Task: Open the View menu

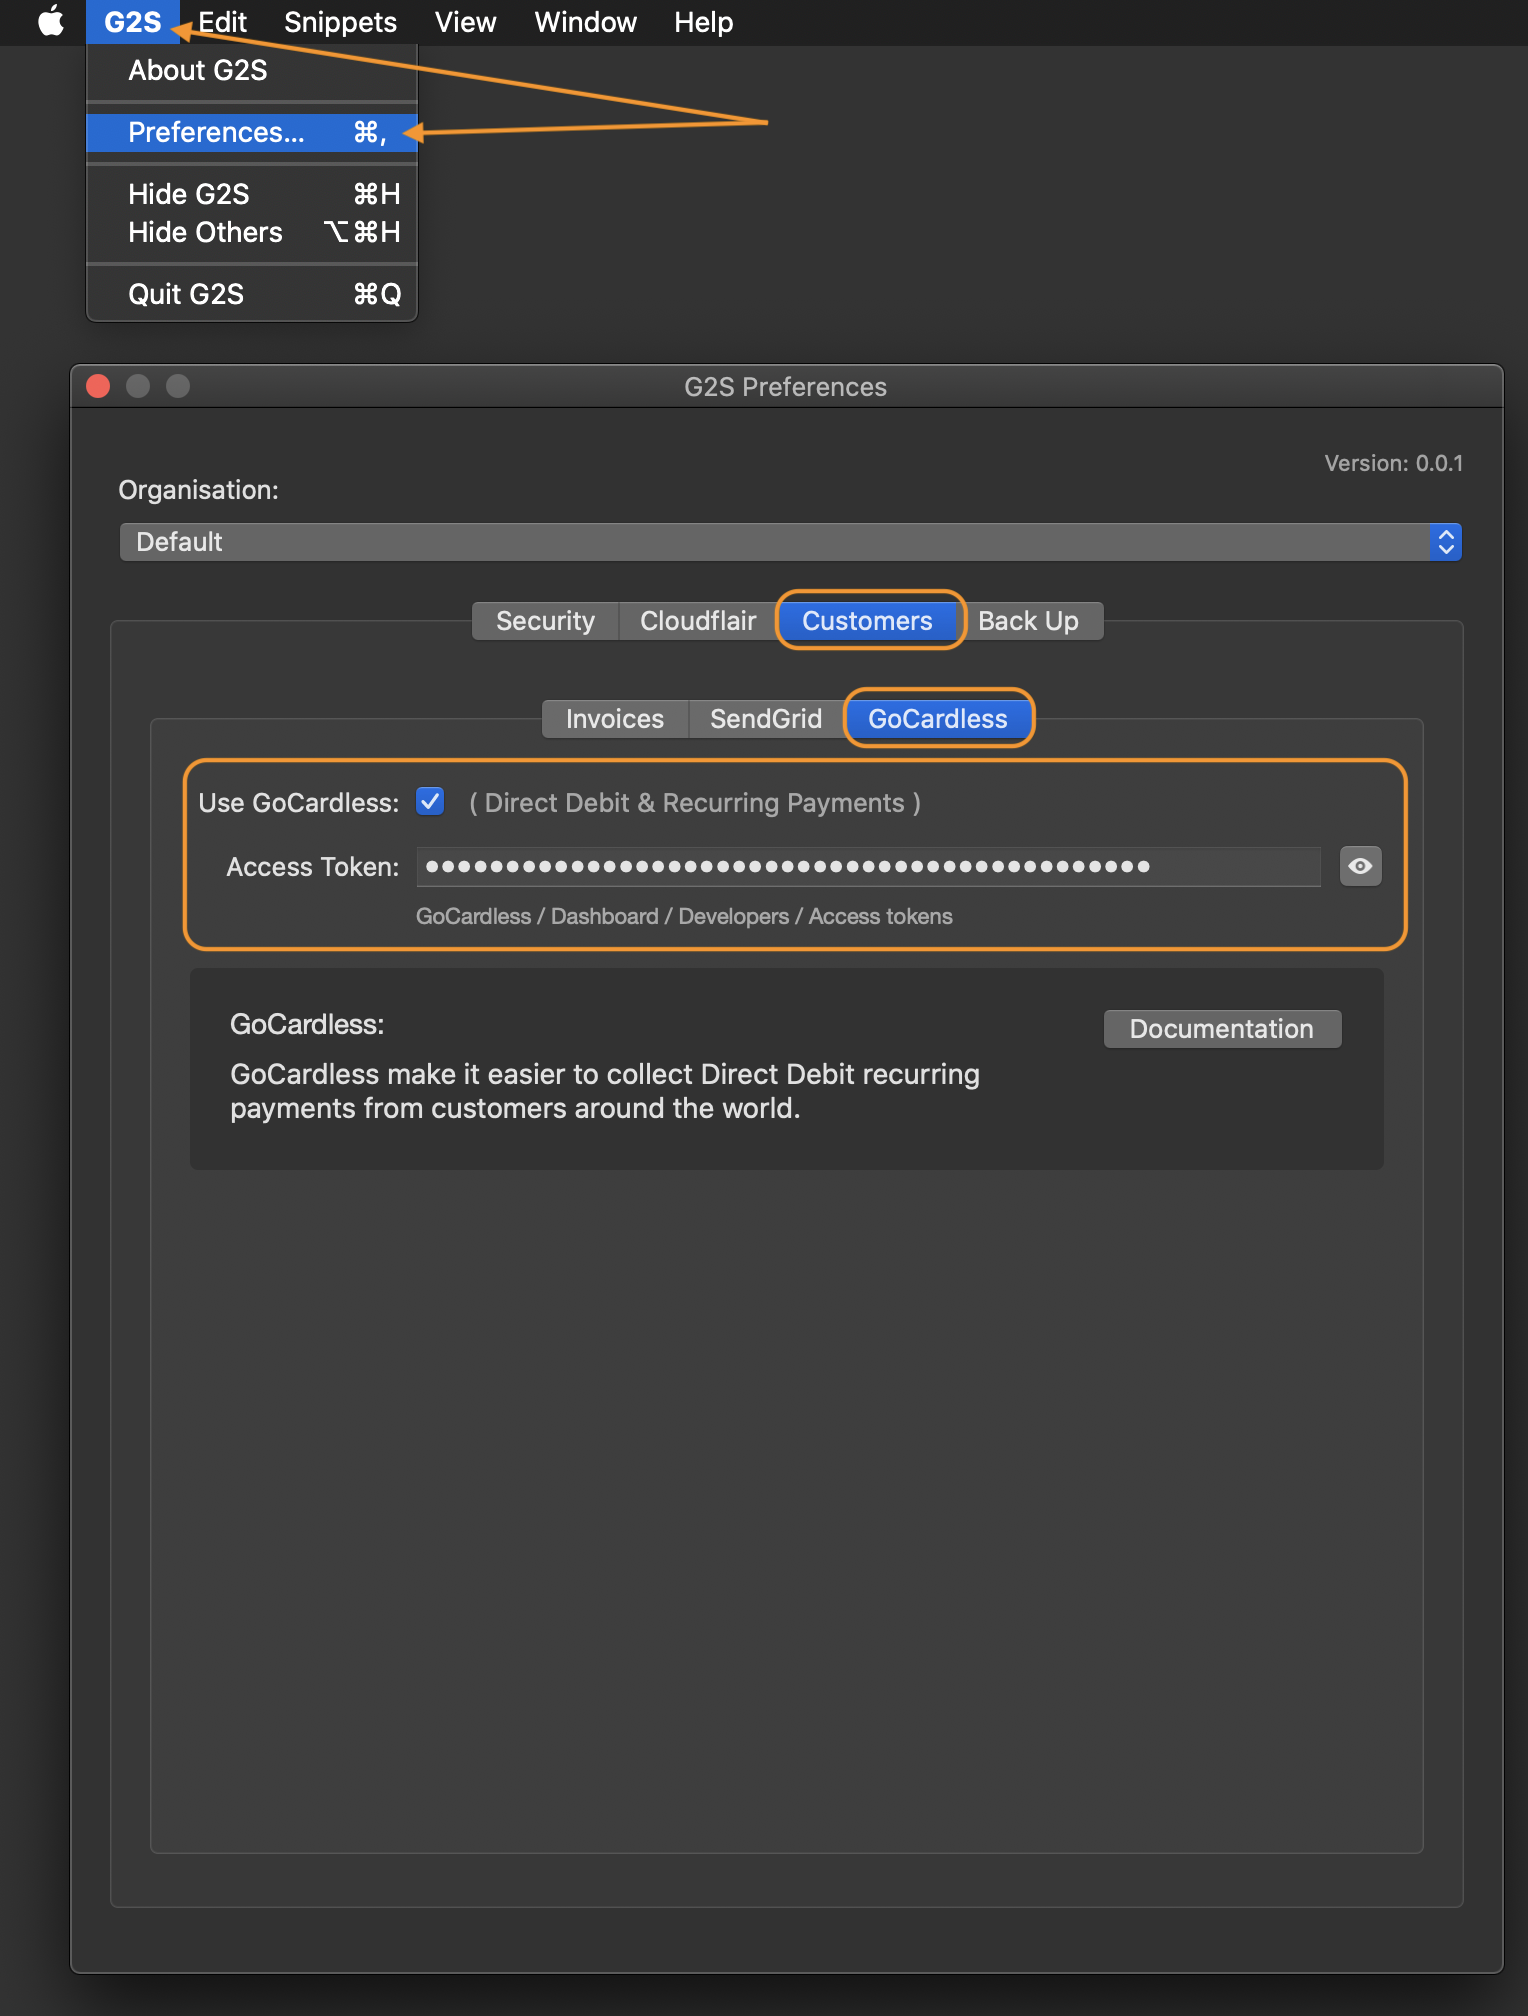Action: pyautogui.click(x=465, y=22)
